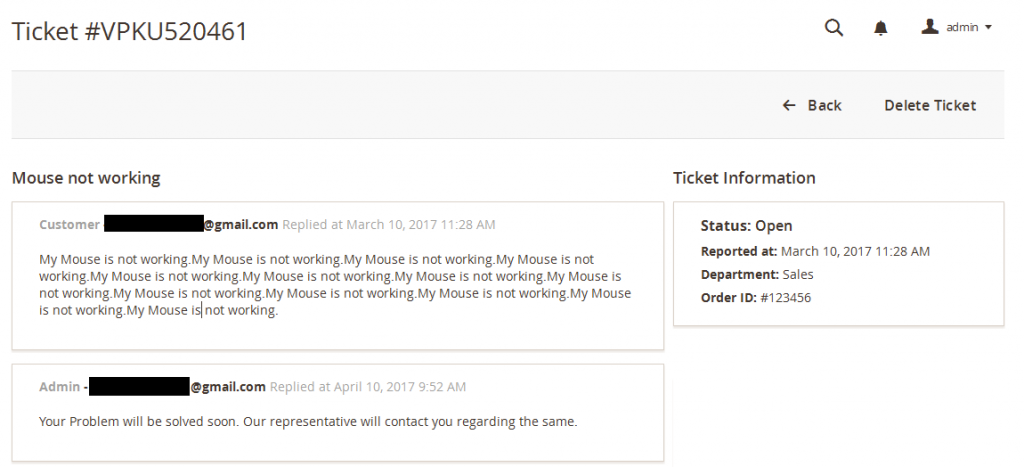Click the Reported at date line
The height and width of the screenshot is (467, 1024).
(815, 251)
